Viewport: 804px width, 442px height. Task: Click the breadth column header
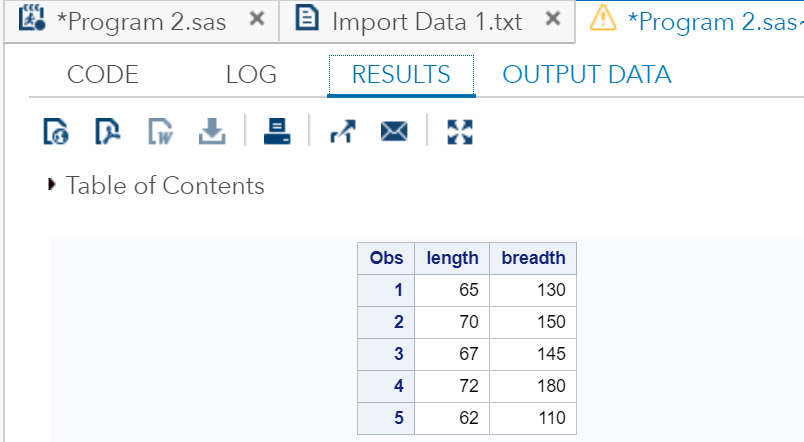533,258
